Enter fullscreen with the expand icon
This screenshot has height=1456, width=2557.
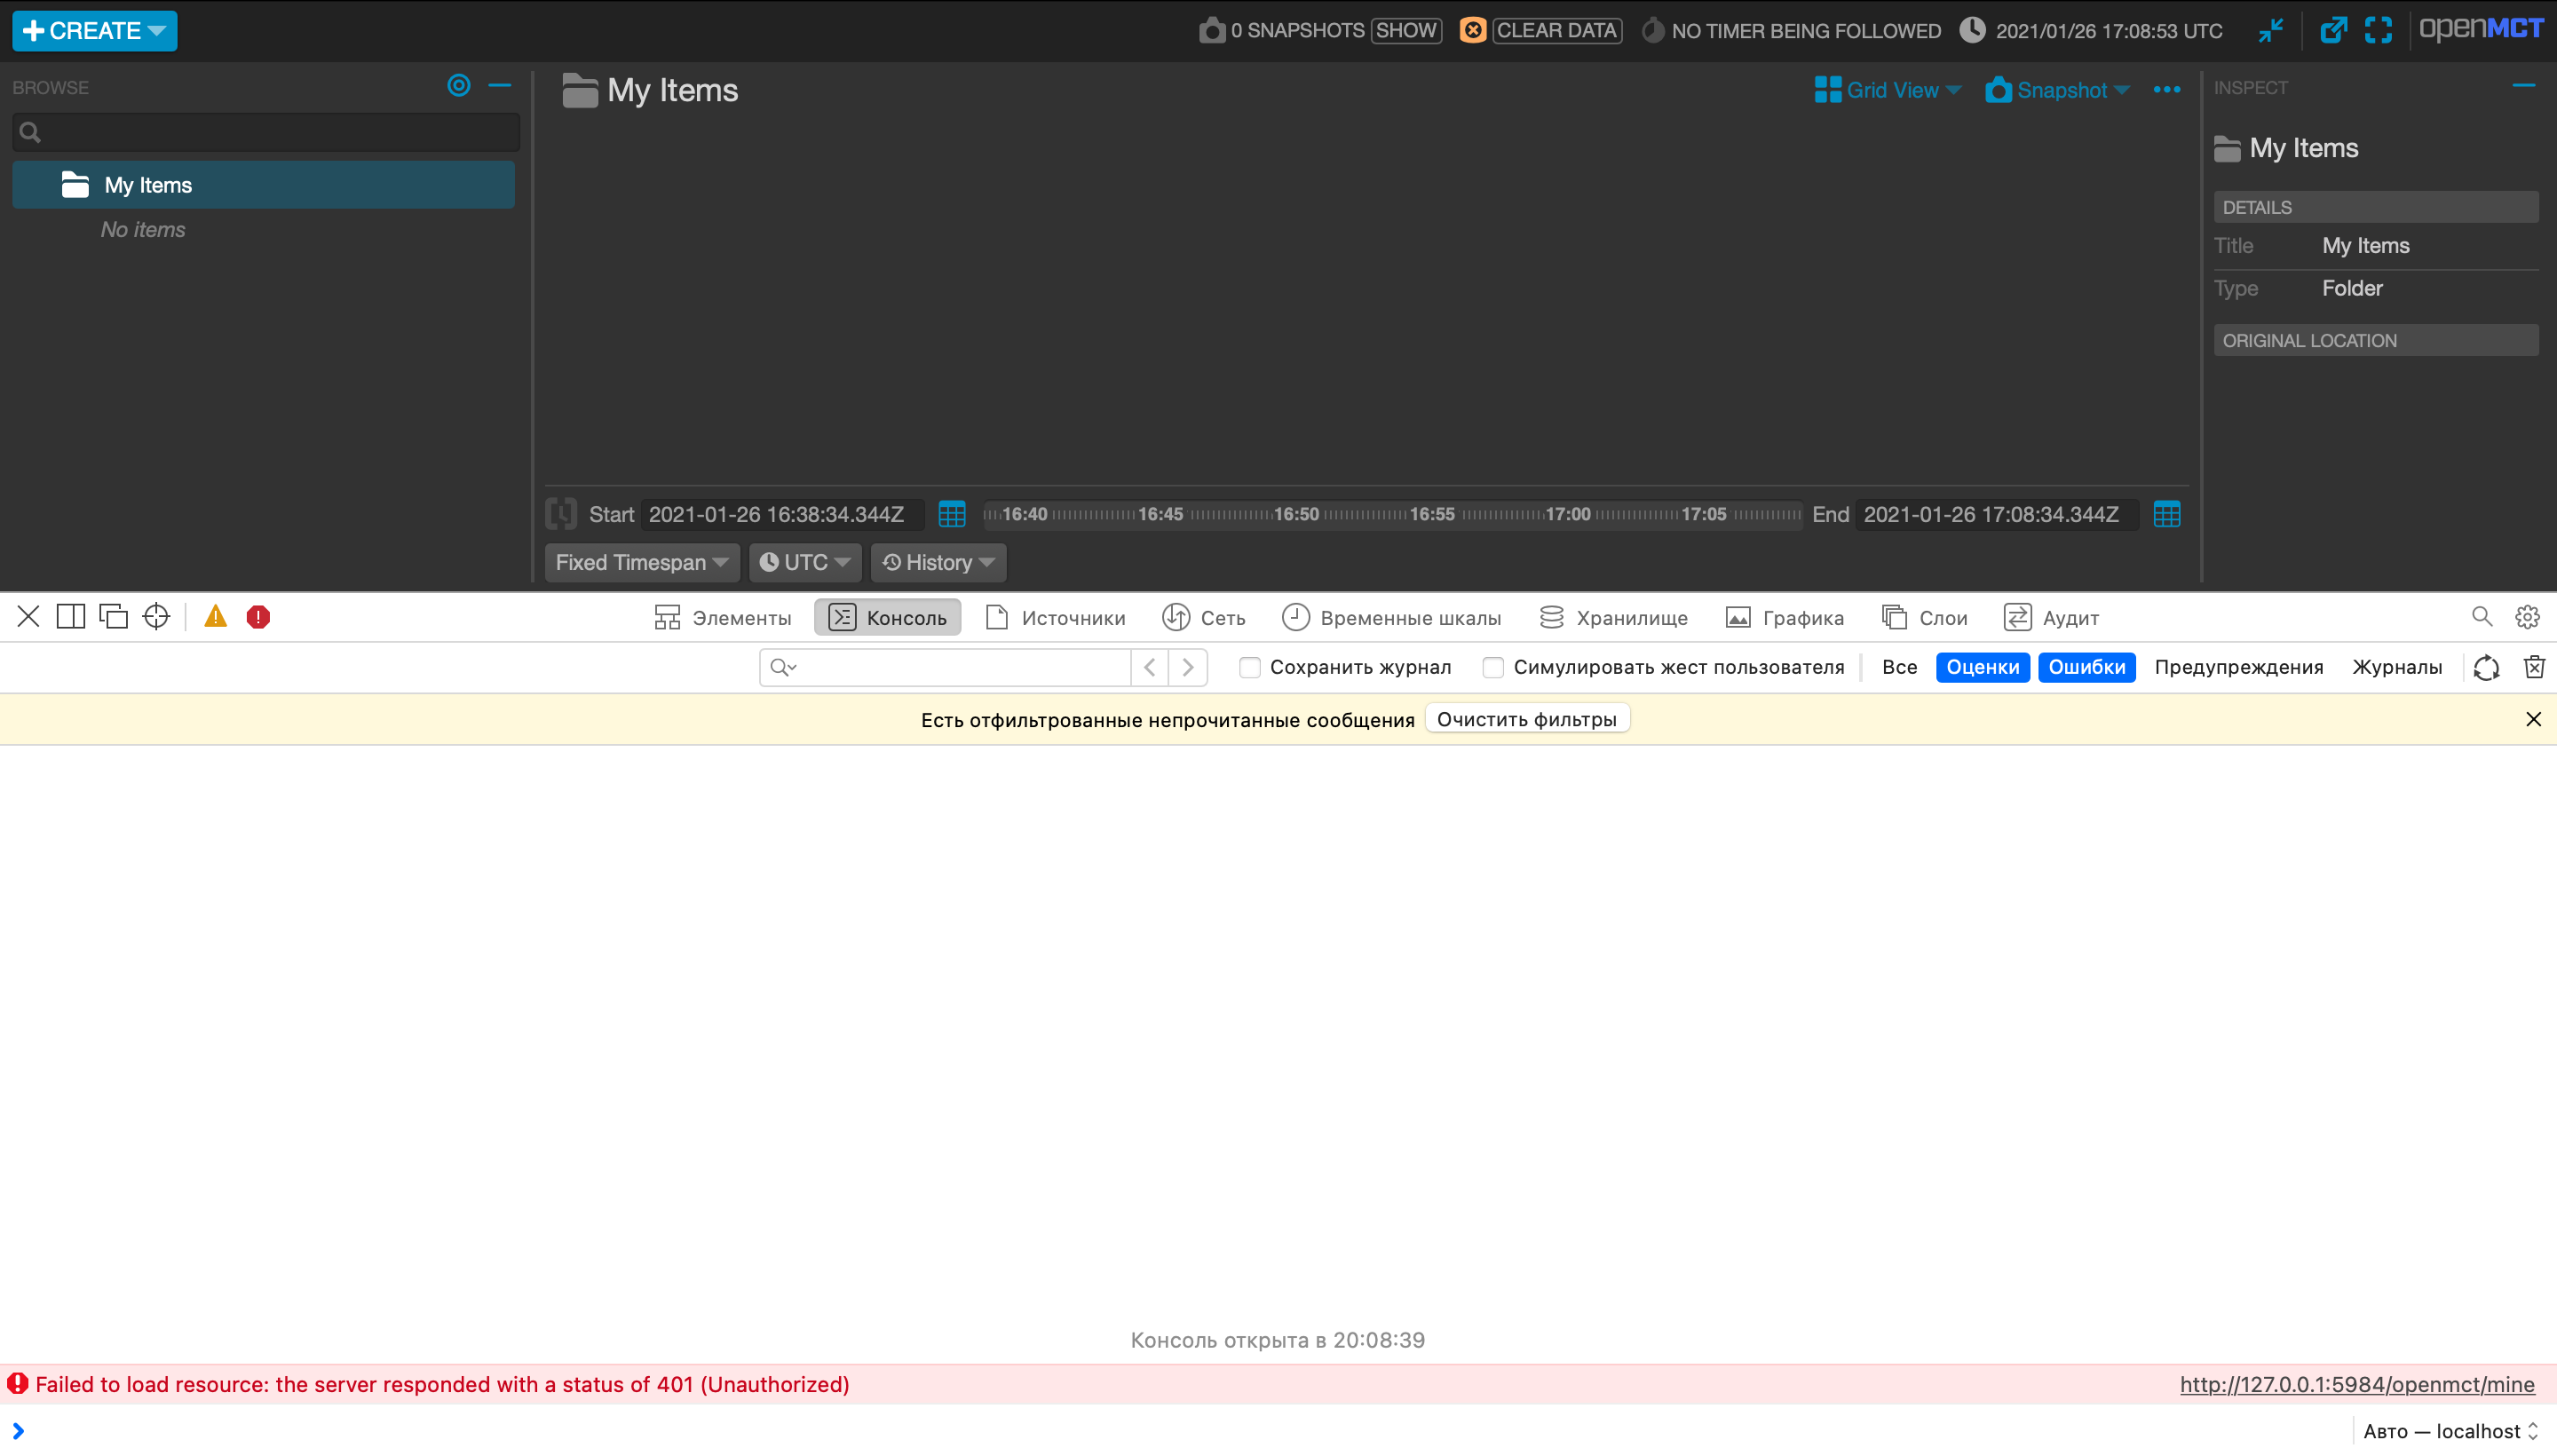(x=2380, y=30)
